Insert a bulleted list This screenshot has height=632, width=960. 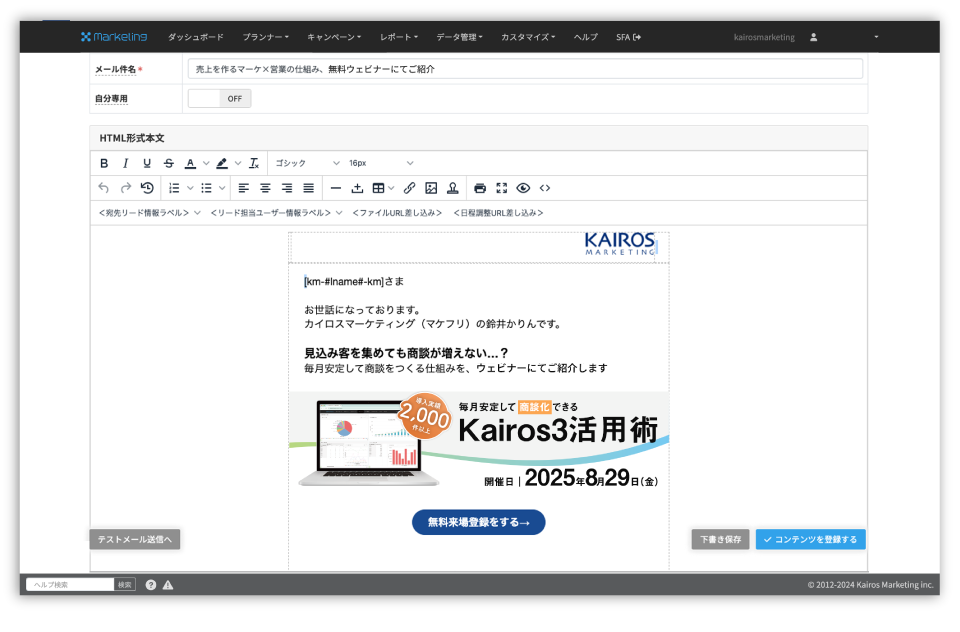[206, 188]
